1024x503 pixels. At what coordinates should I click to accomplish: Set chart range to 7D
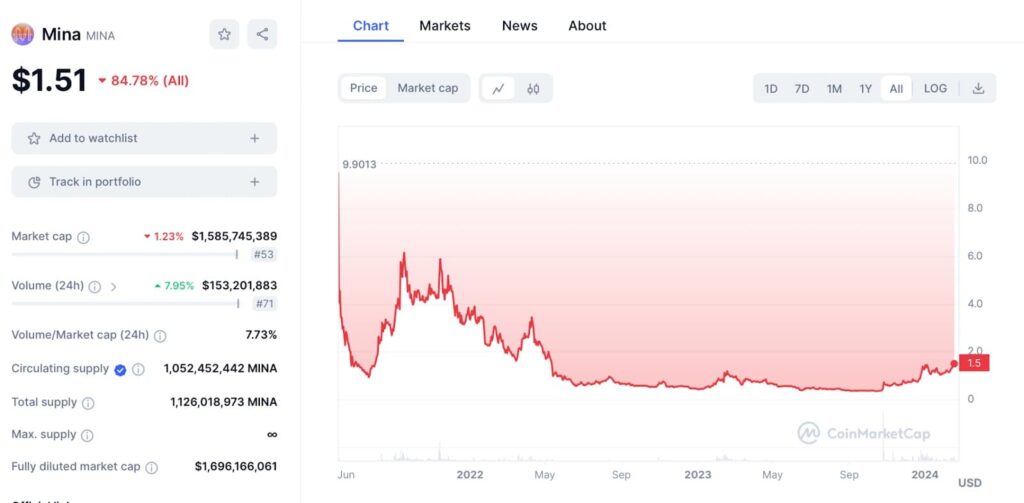(802, 88)
